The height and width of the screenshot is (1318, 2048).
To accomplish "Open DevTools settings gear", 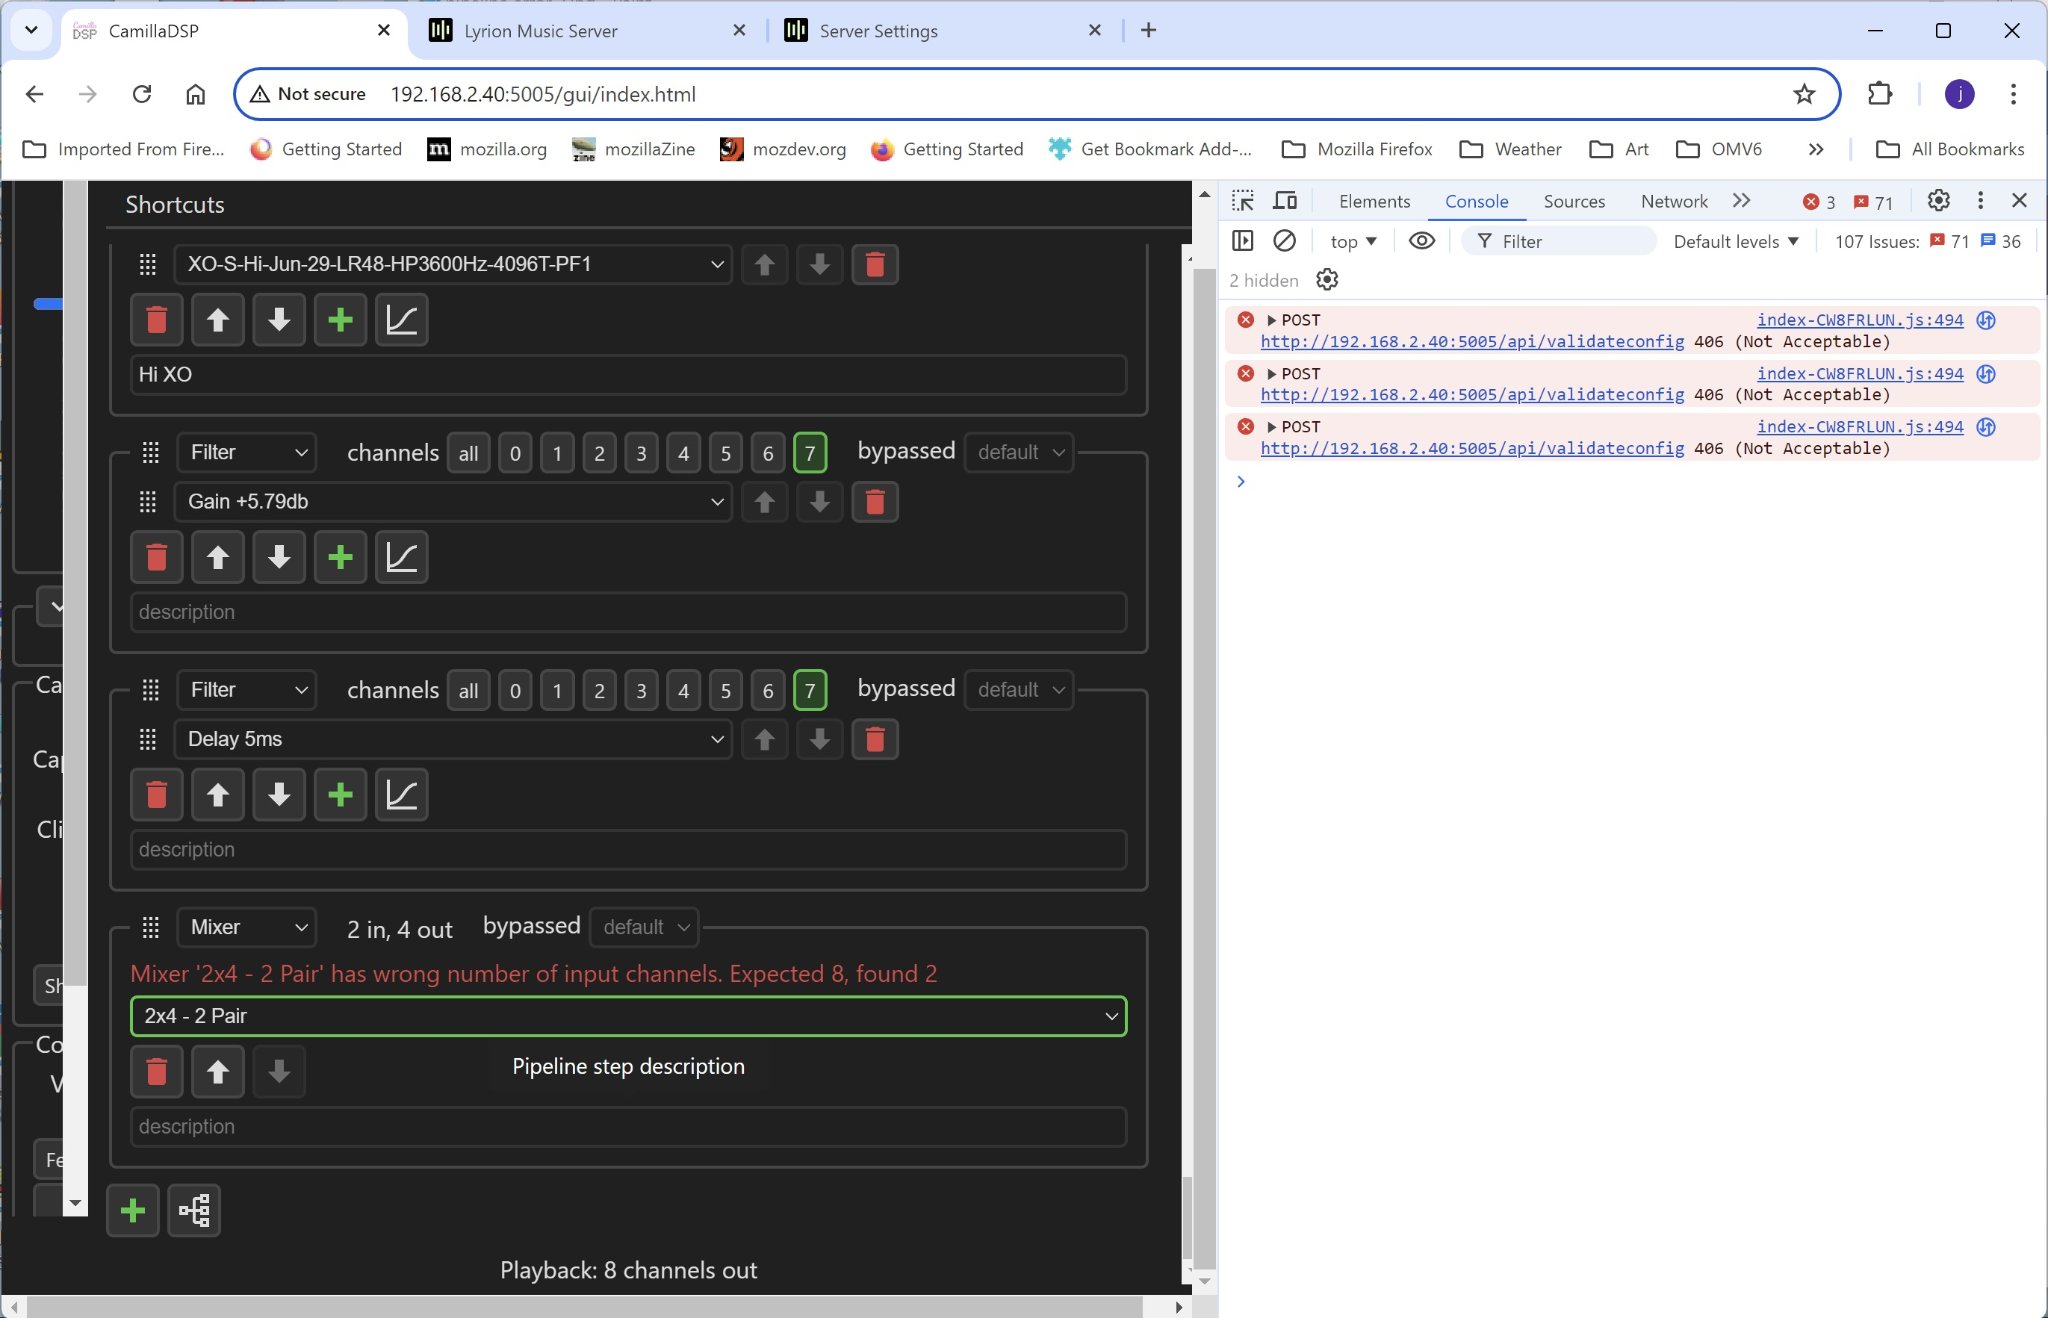I will [x=1938, y=201].
